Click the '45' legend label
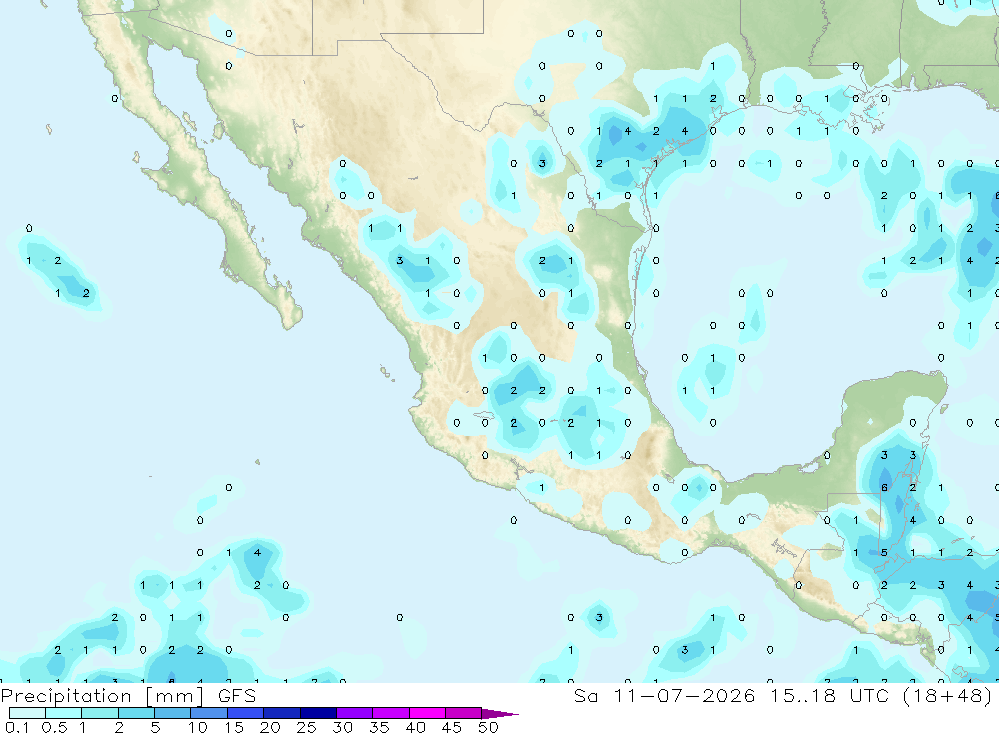The width and height of the screenshot is (1000, 733). pos(452,727)
